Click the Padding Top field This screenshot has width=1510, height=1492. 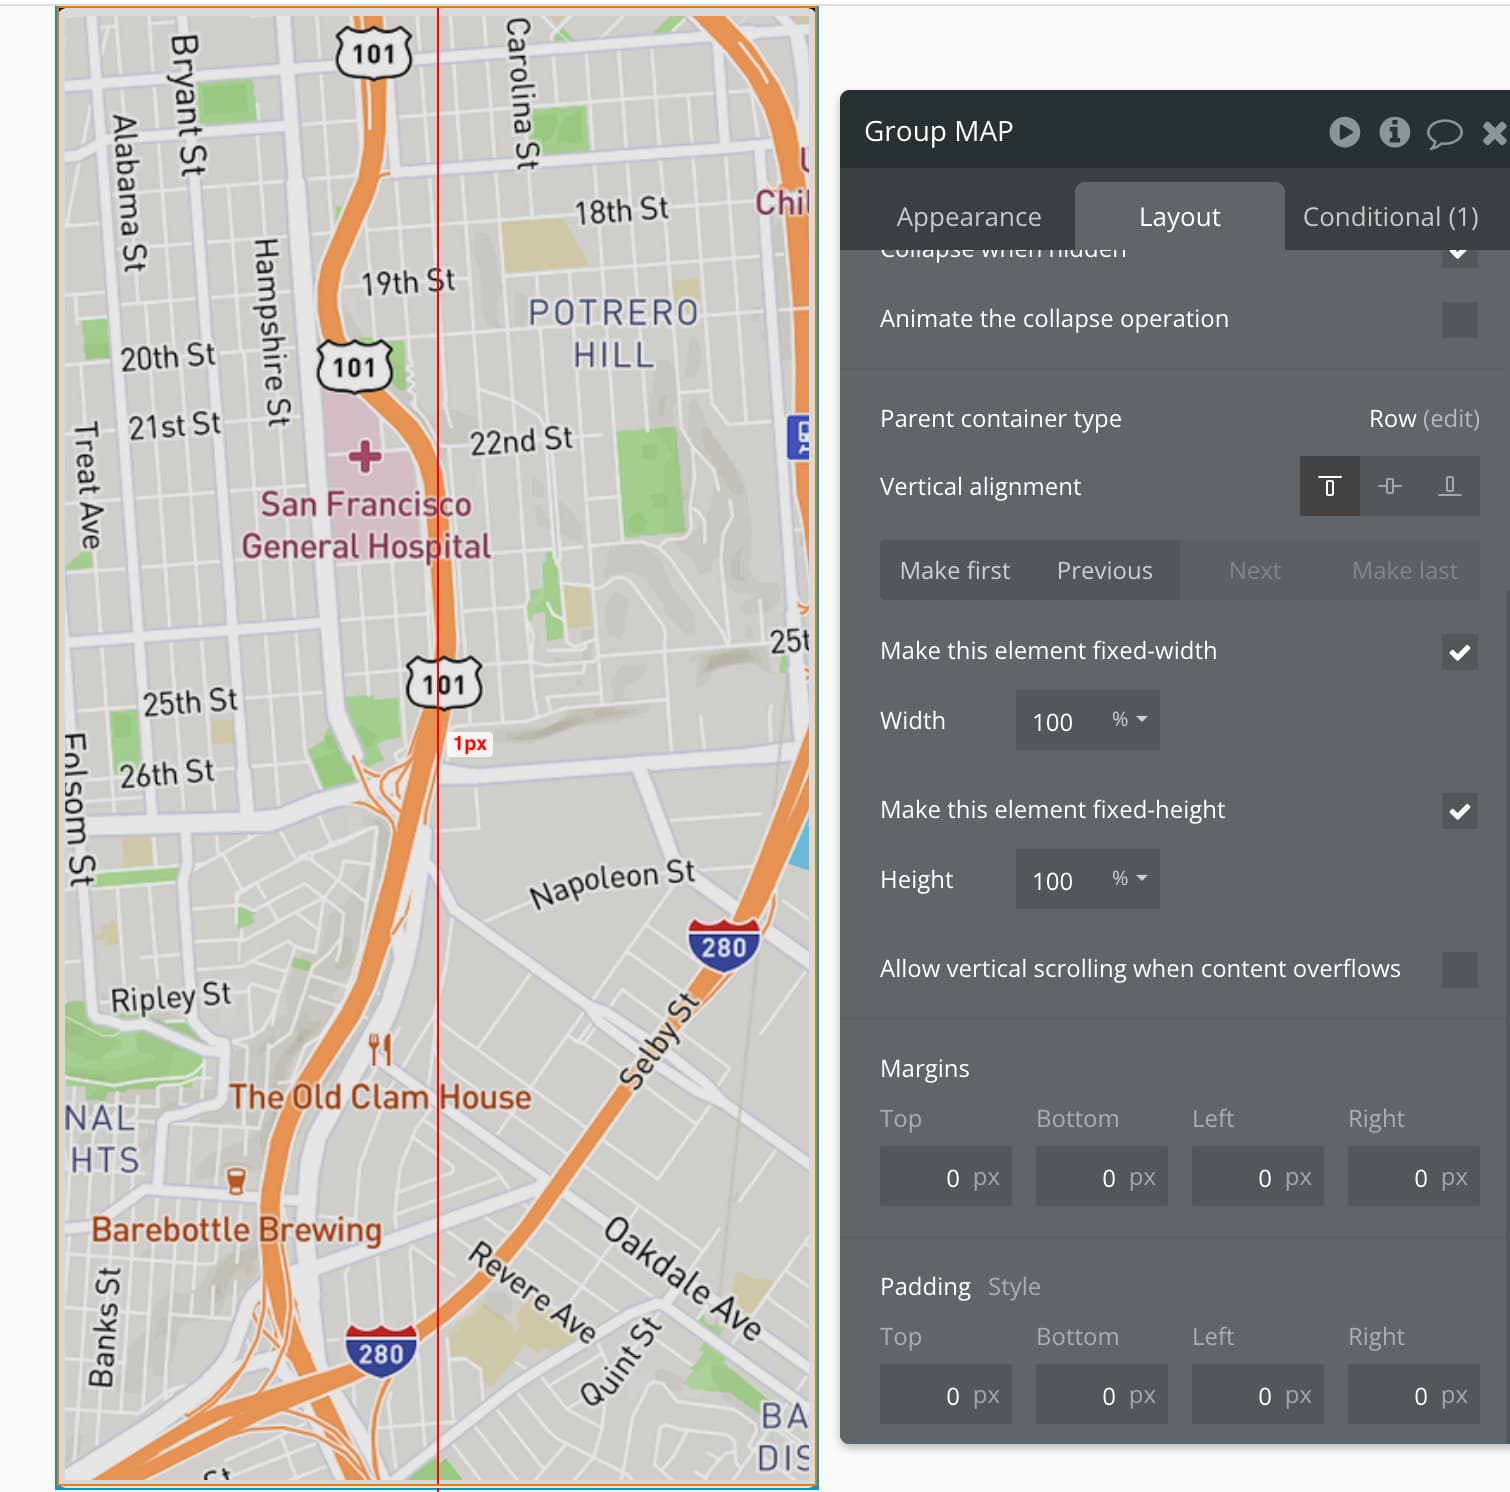pos(946,1394)
